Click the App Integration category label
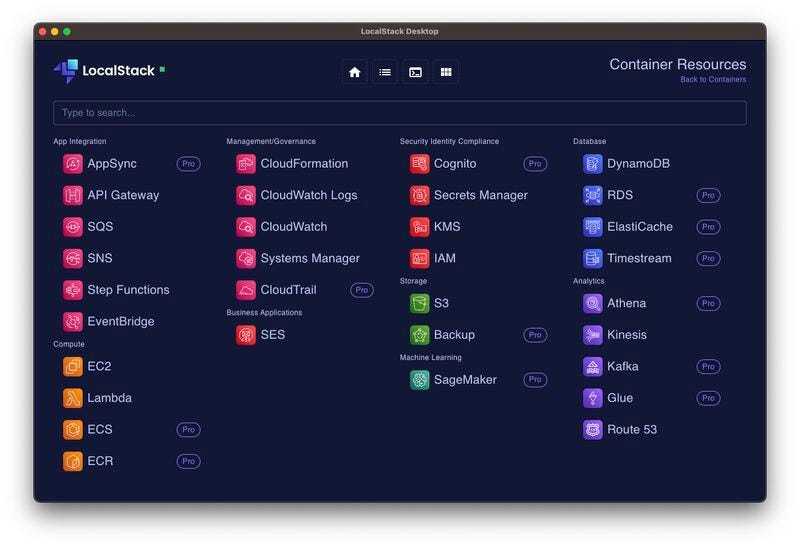Viewport: 800px width, 547px height. tap(80, 141)
